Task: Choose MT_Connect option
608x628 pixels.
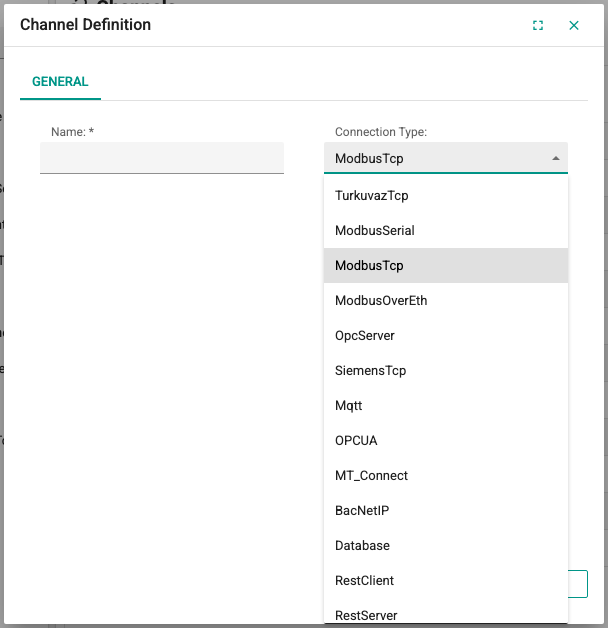Action: click(446, 475)
